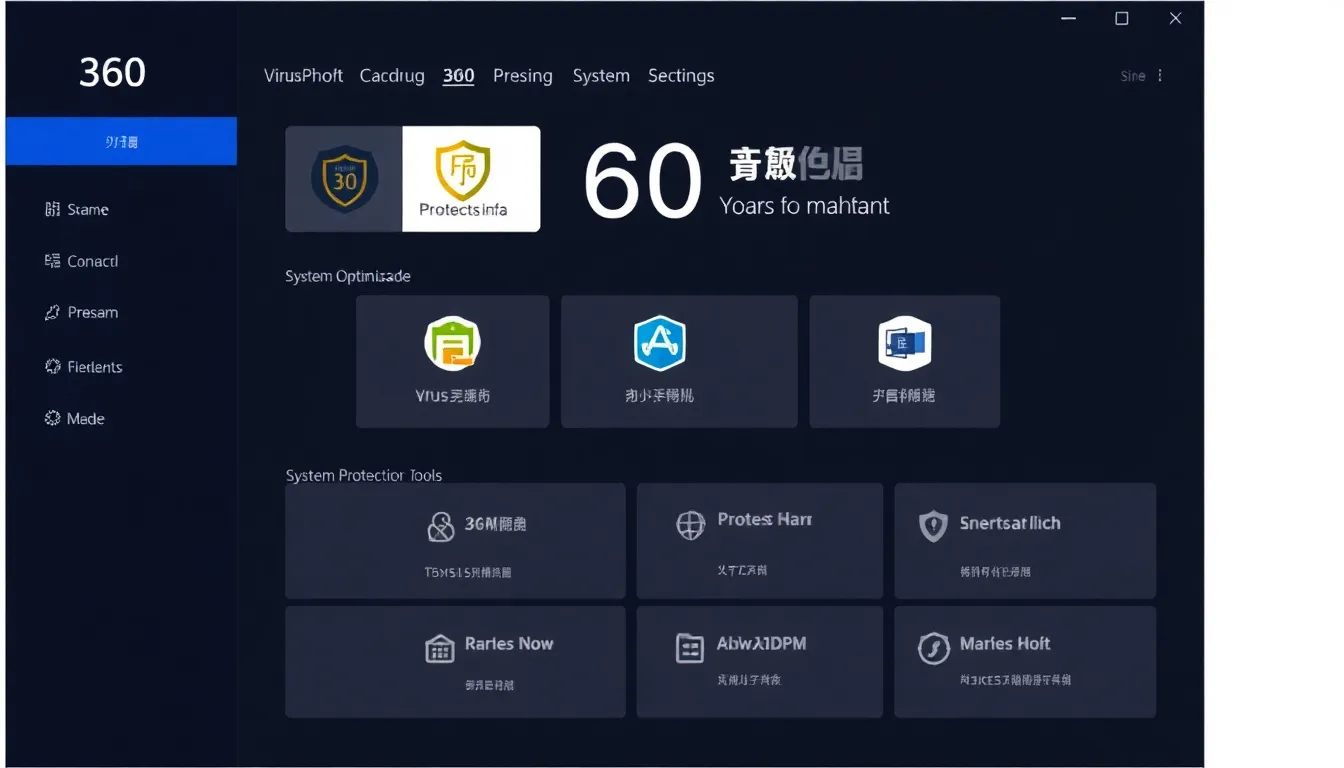
Task: Select the highlighted blue sidebar item
Action: click(121, 141)
